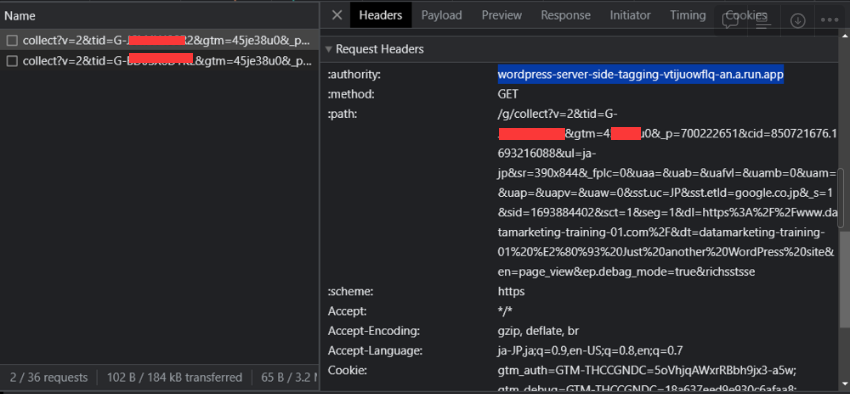Click the Accept-Encoding: header name

tap(374, 331)
